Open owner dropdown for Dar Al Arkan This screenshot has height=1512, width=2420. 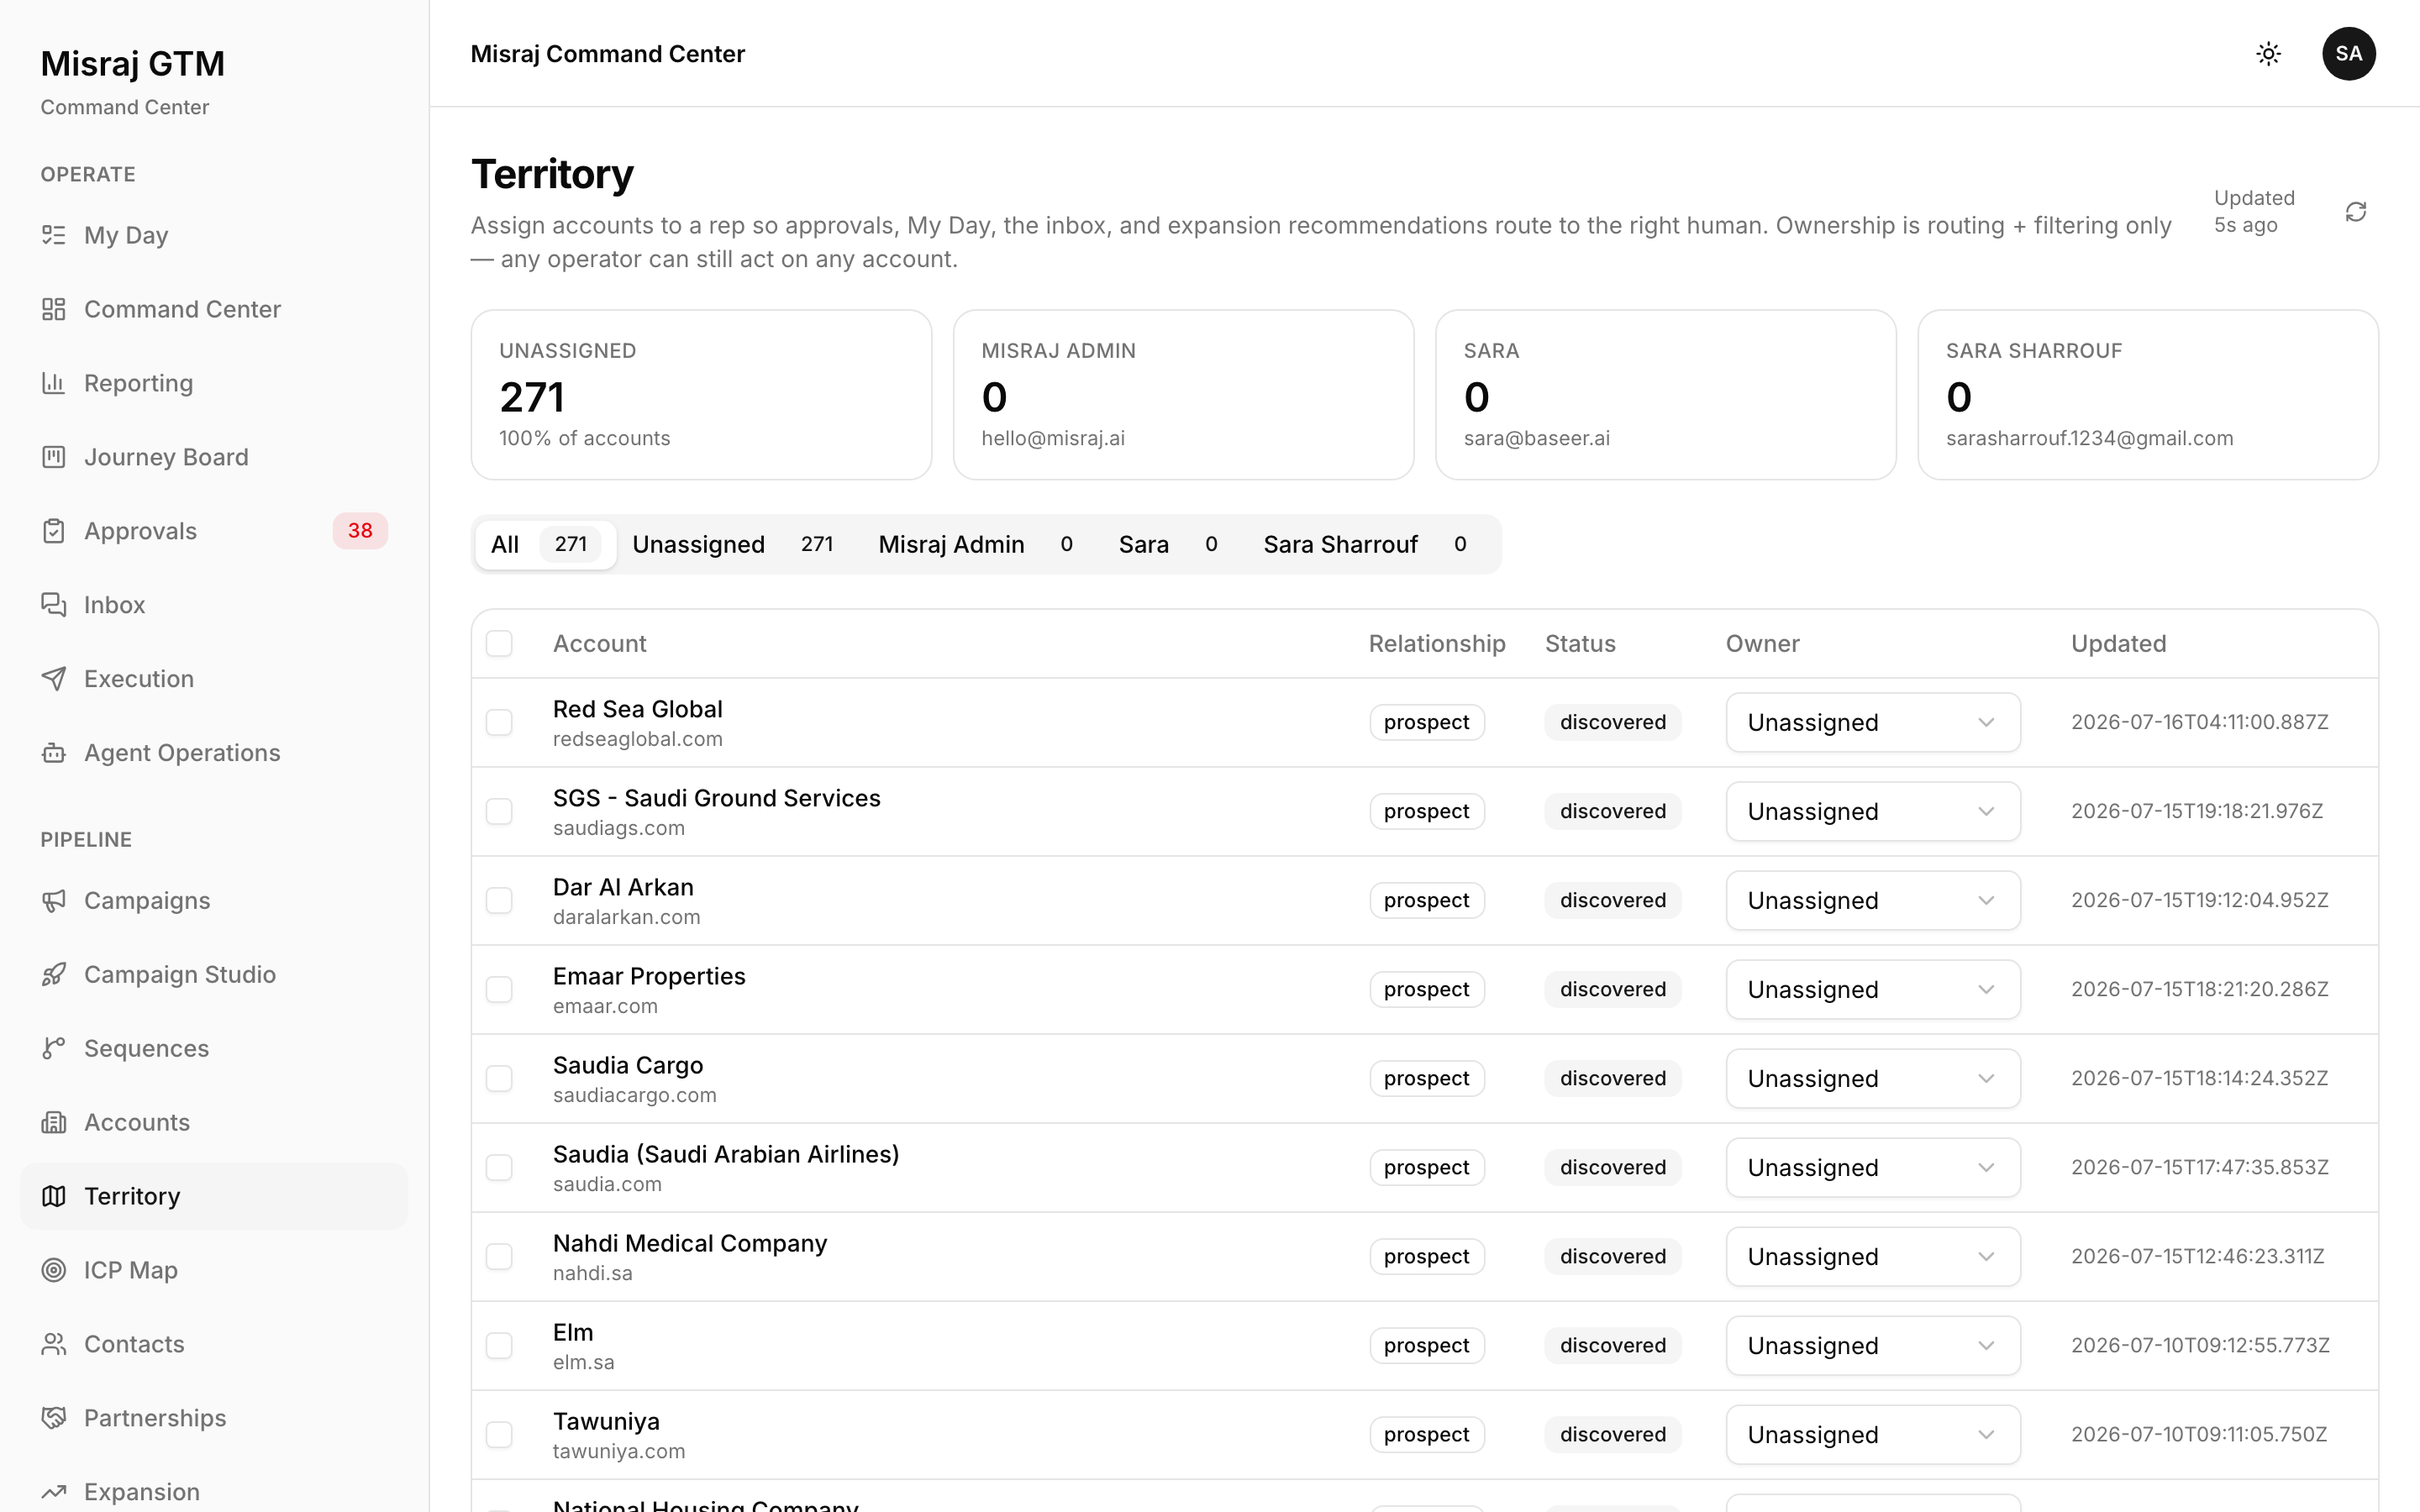click(x=1873, y=901)
